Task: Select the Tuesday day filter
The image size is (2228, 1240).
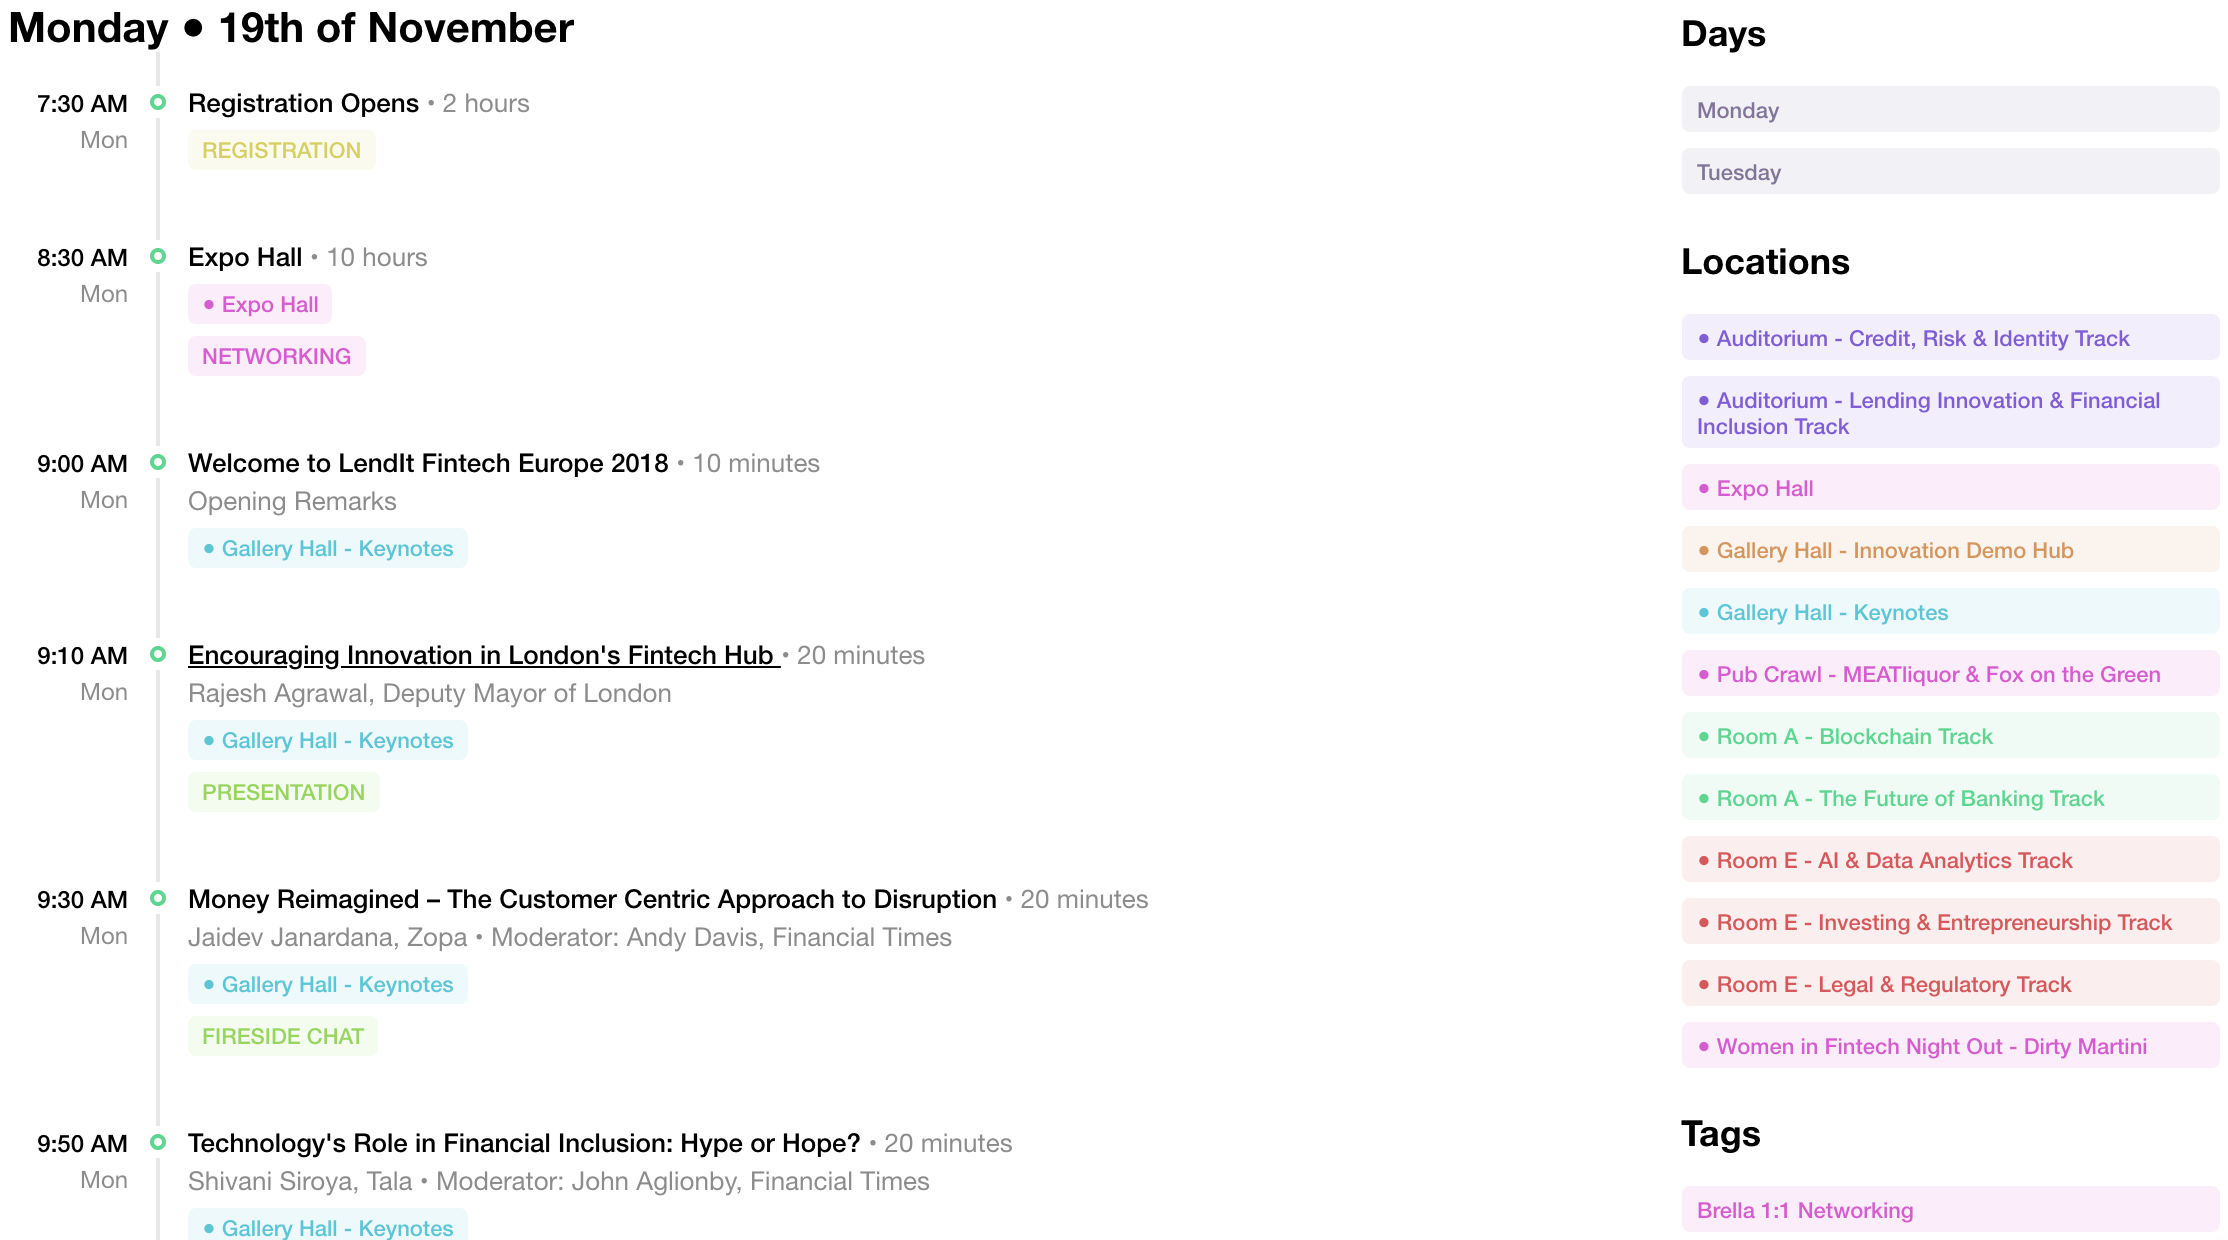Action: (1950, 172)
